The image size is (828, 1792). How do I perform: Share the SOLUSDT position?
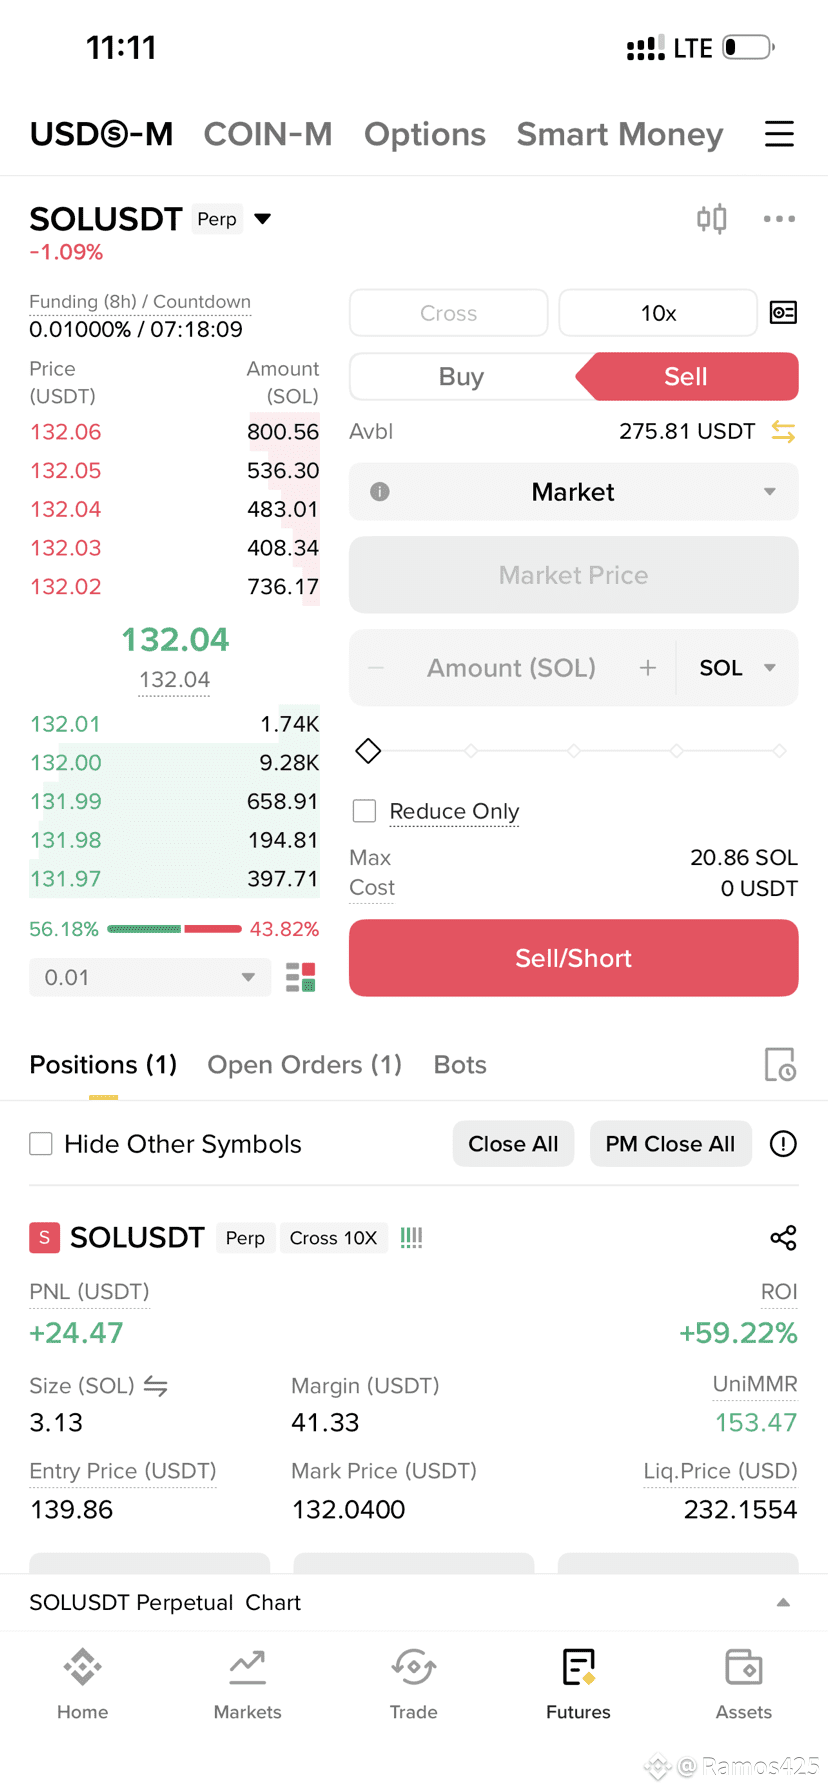(783, 1238)
